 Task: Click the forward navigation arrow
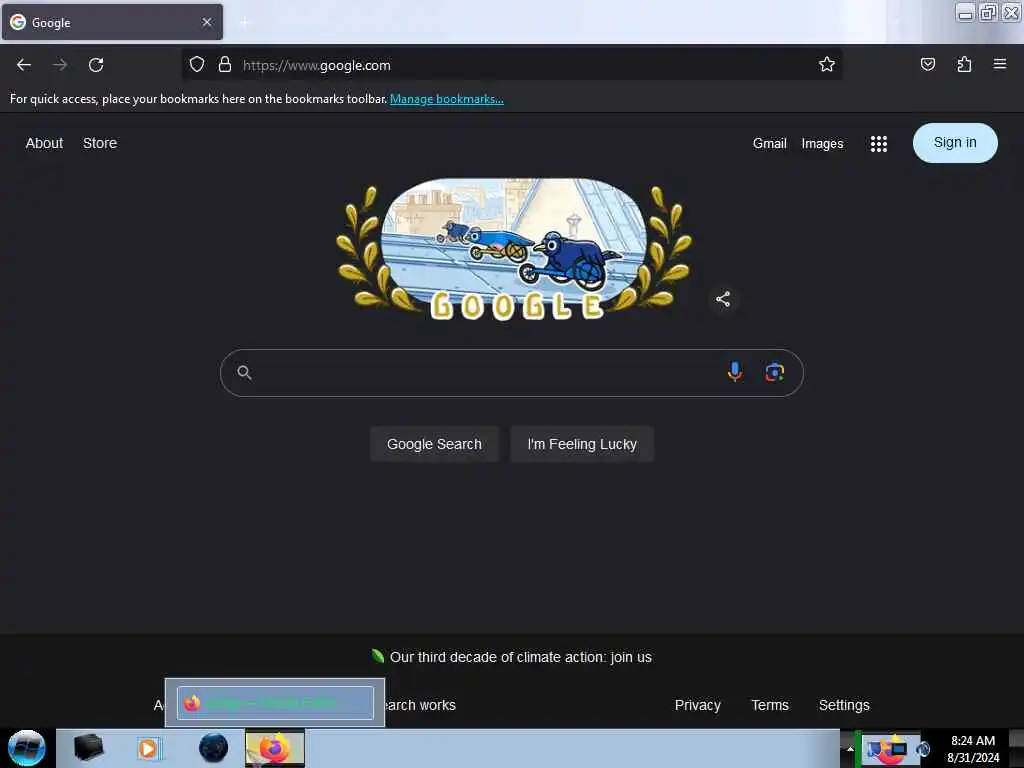[x=60, y=65]
